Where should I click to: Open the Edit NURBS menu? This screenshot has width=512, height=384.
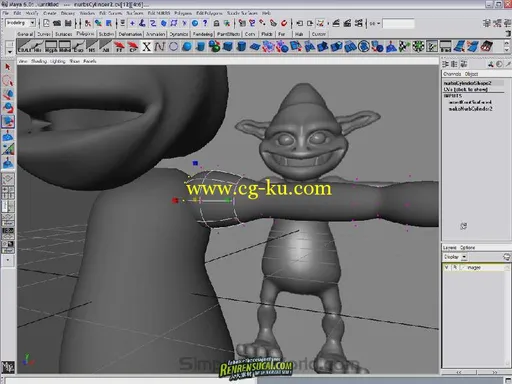pyautogui.click(x=159, y=13)
